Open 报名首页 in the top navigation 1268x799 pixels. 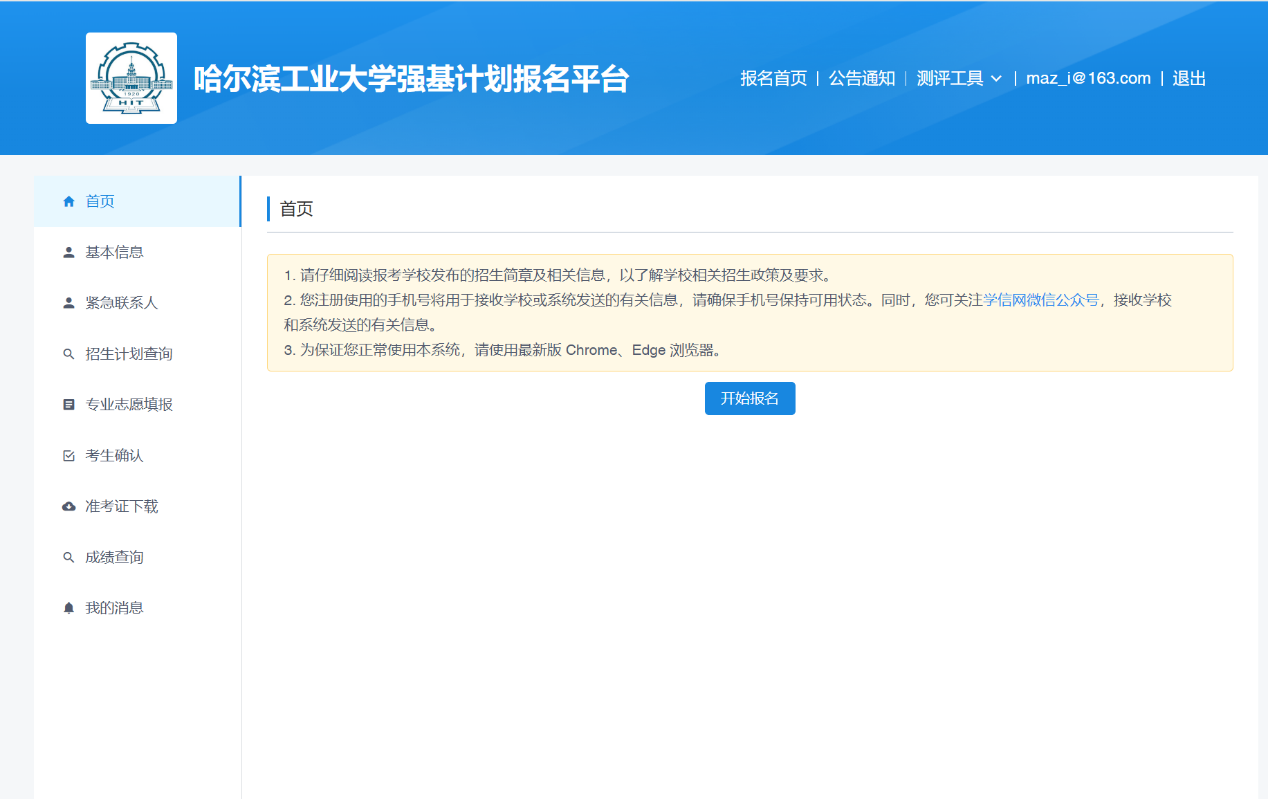pos(773,78)
